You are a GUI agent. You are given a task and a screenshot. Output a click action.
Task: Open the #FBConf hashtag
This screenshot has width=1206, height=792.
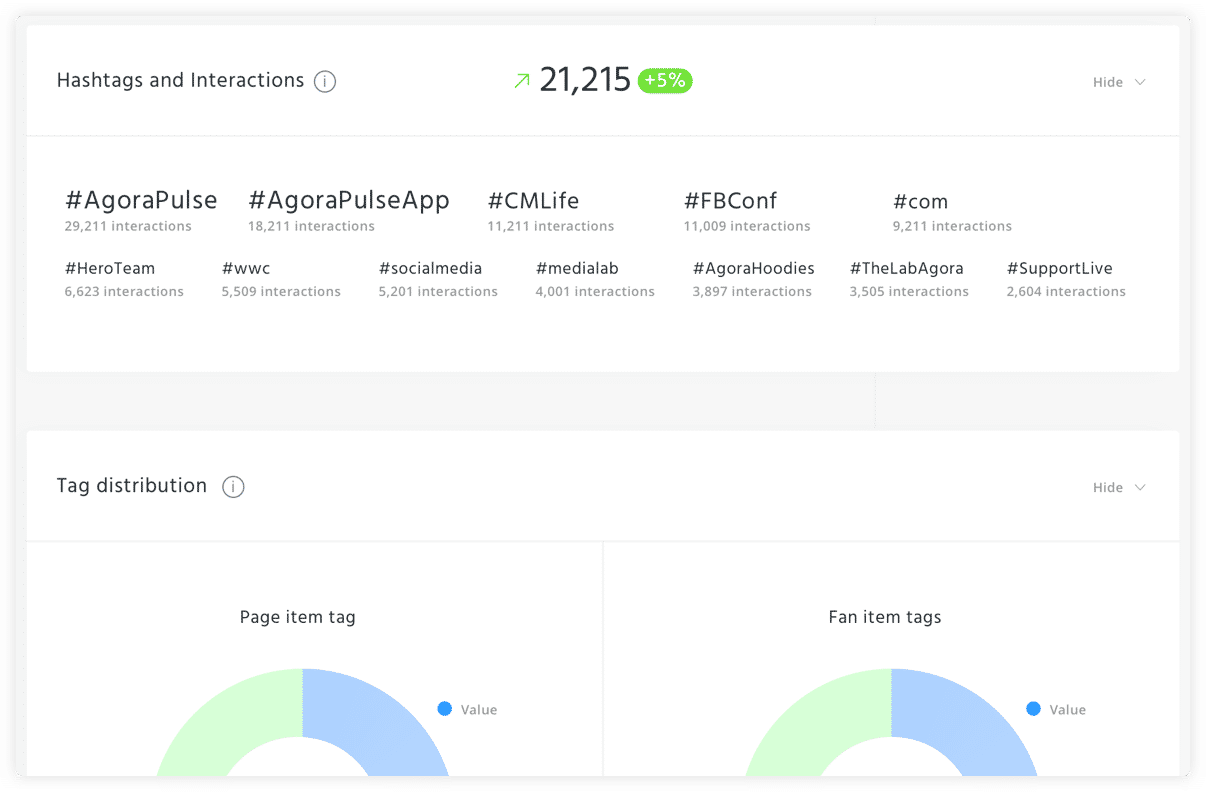730,201
